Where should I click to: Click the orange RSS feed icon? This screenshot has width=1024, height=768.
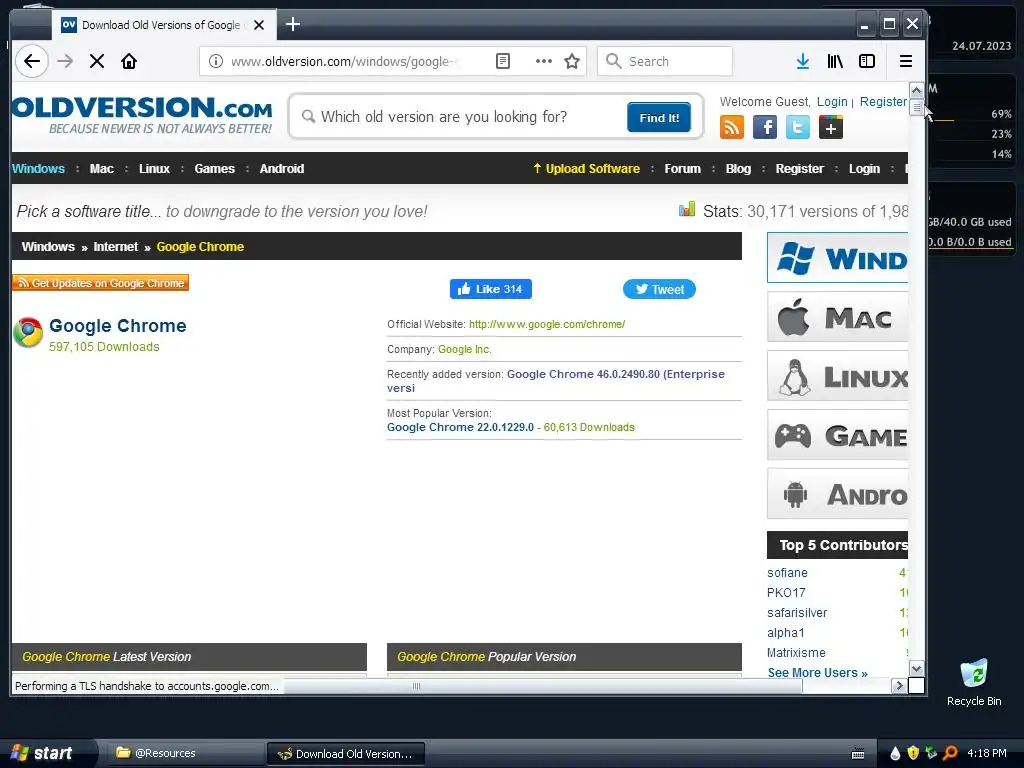[731, 127]
